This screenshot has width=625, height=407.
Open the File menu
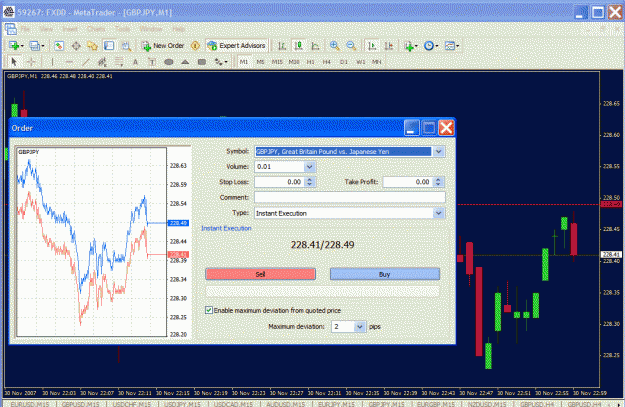[25, 29]
